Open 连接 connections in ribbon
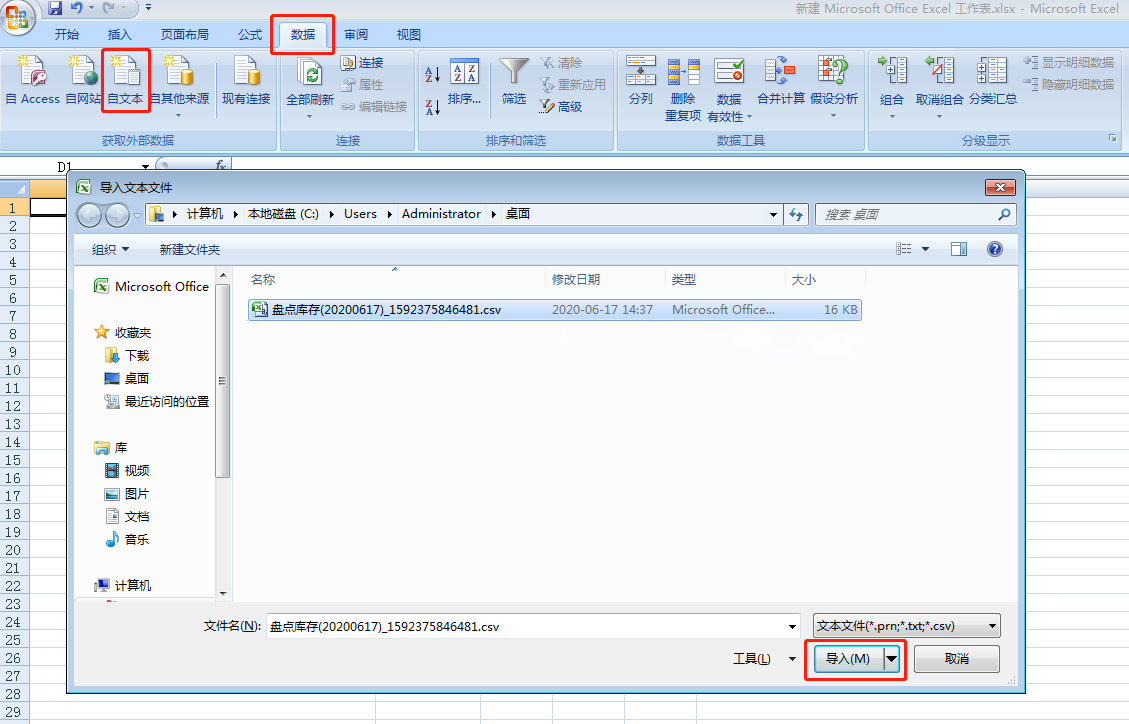This screenshot has width=1129, height=724. click(x=362, y=63)
